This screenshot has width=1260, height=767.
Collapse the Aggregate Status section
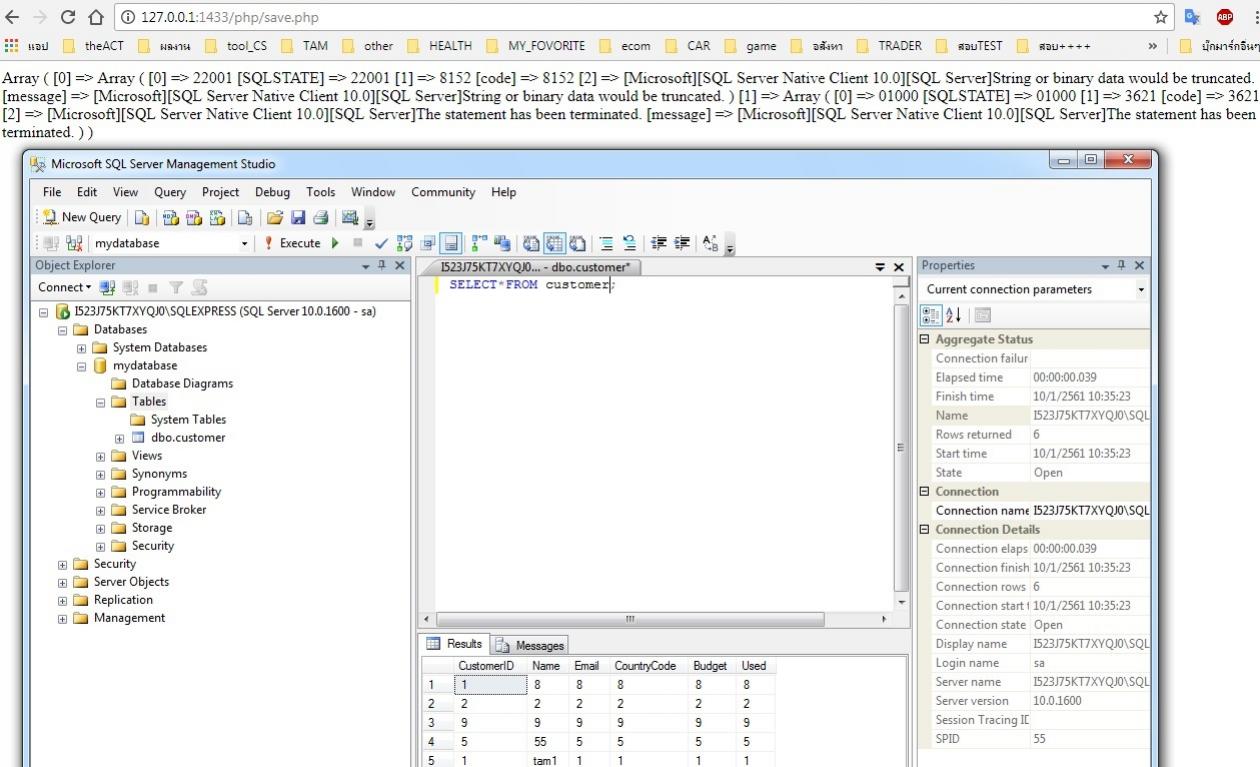[925, 340]
